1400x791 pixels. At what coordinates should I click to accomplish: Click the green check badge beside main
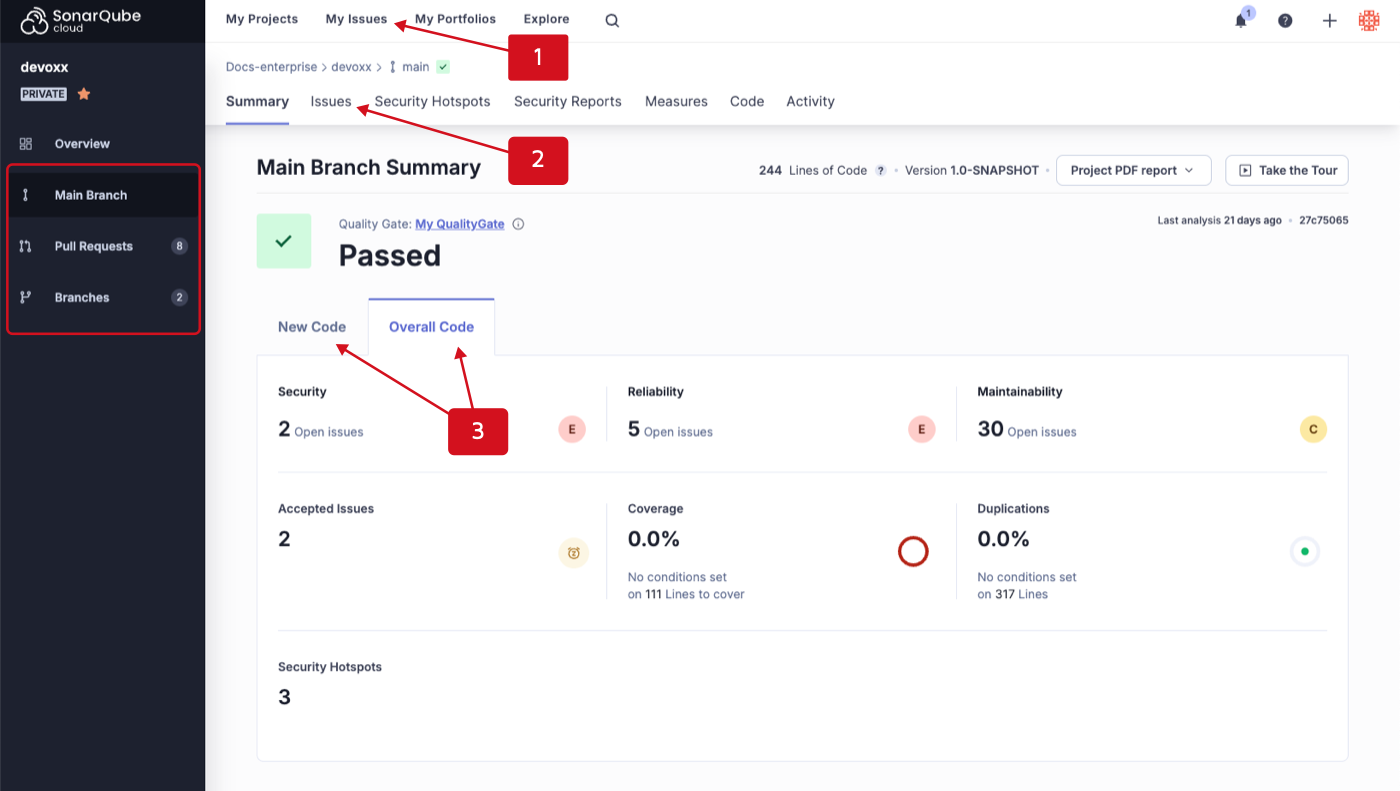coord(443,67)
